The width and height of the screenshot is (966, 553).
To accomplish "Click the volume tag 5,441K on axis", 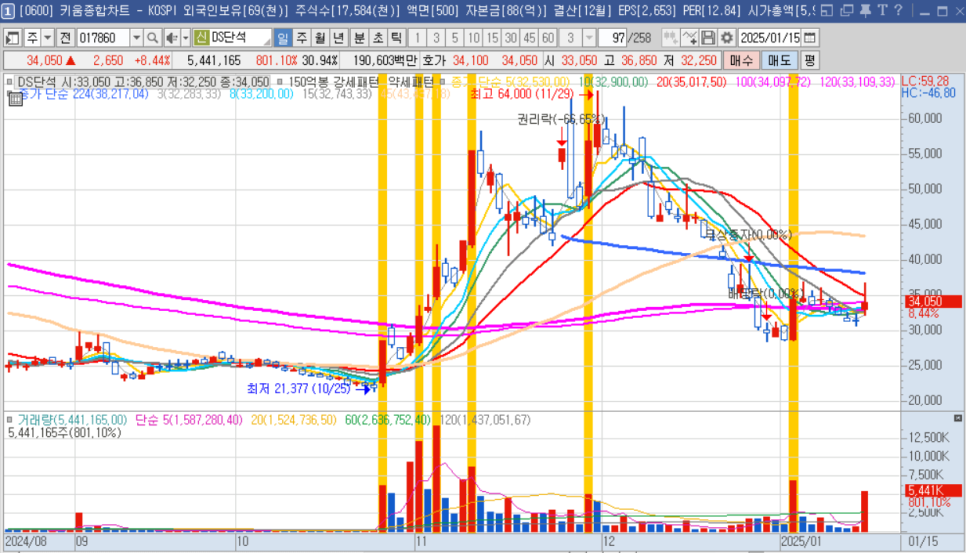I will pyautogui.click(x=933, y=491).
